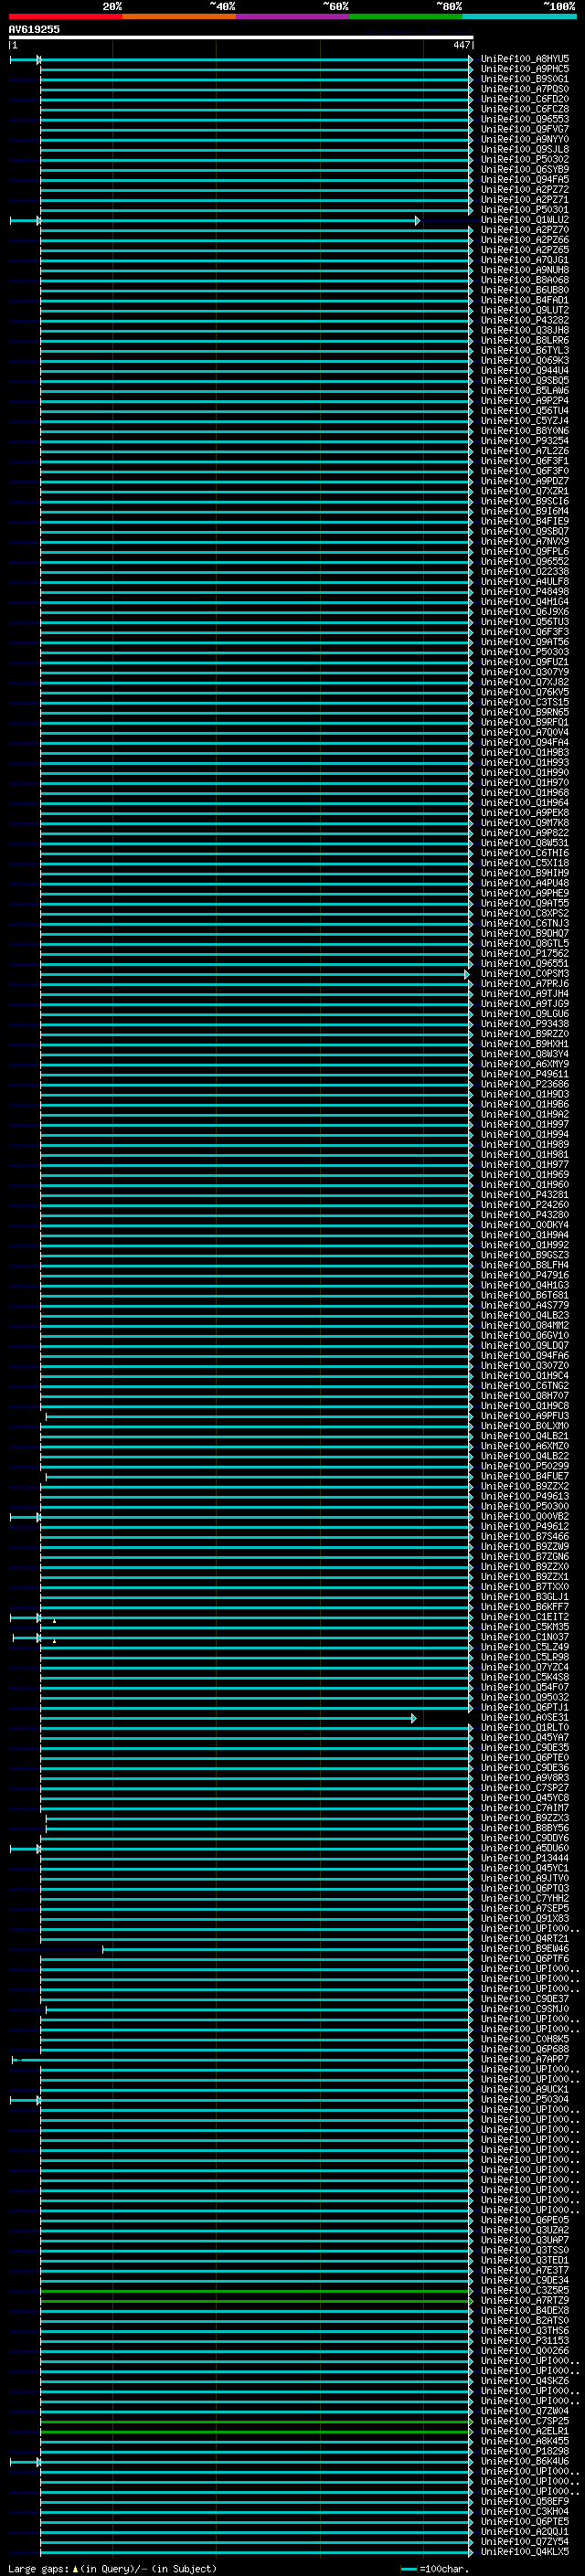Click the green ~80% identity legend bar

point(406,16)
